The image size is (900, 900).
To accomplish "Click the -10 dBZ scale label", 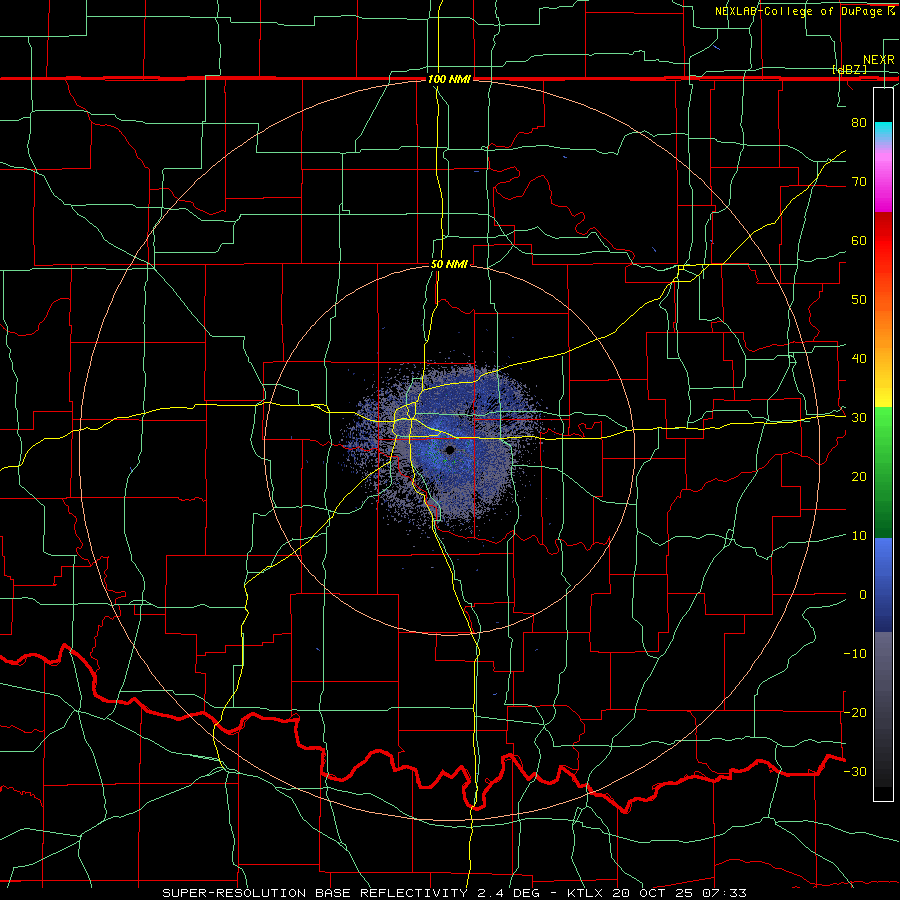I will 855,654.
